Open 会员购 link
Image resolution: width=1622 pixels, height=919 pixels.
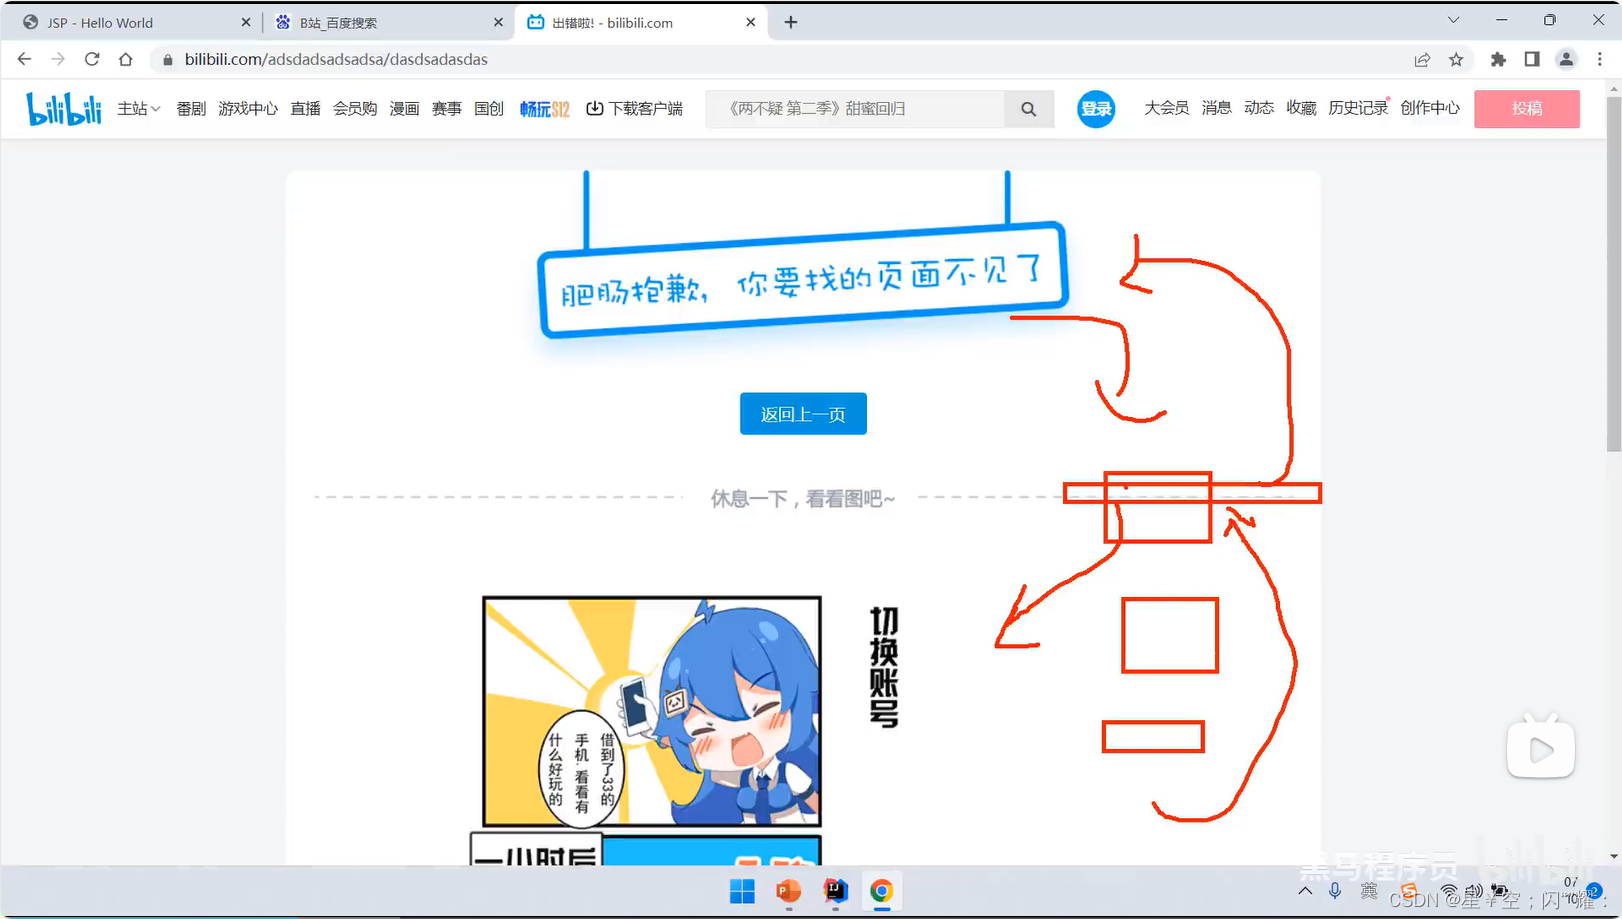[355, 108]
